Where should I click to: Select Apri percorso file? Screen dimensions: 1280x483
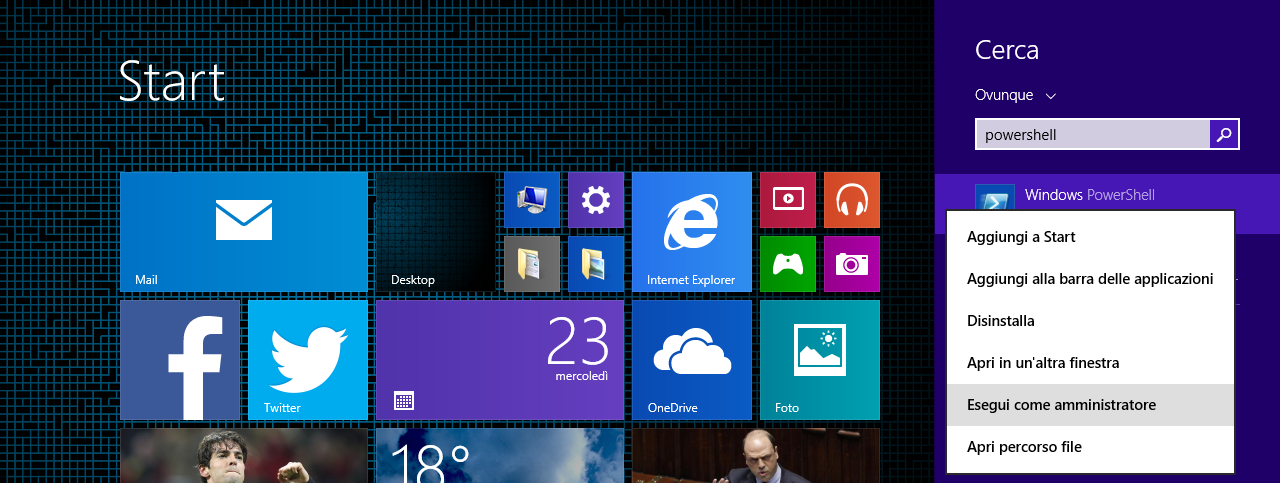(x=1090, y=447)
